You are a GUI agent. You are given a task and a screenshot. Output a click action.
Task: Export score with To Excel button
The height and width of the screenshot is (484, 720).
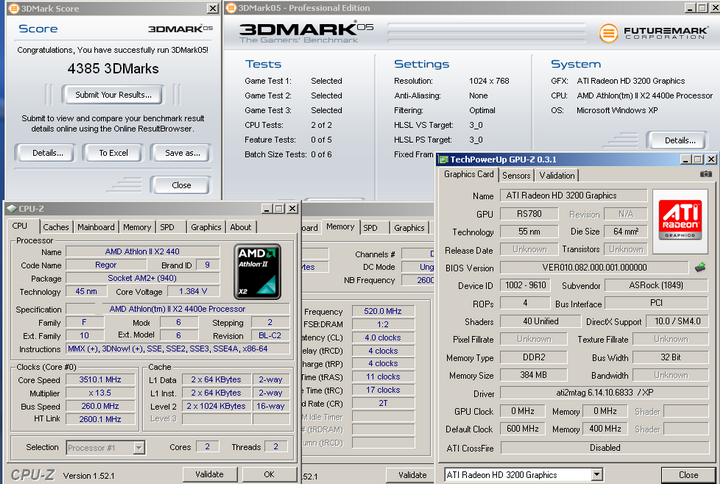pyautogui.click(x=113, y=153)
